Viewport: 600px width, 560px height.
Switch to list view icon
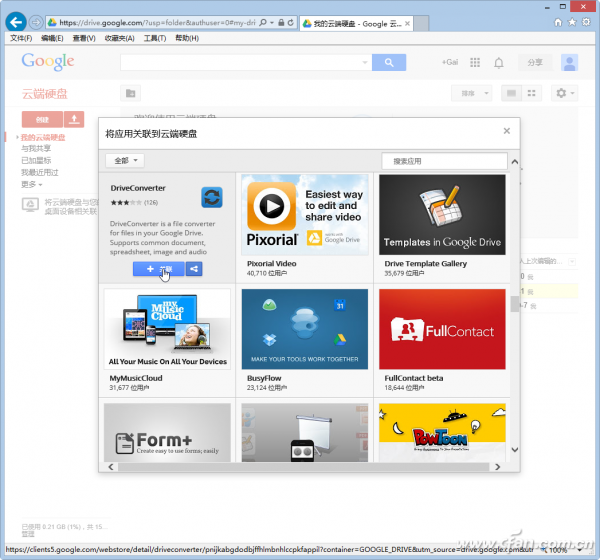click(x=511, y=93)
